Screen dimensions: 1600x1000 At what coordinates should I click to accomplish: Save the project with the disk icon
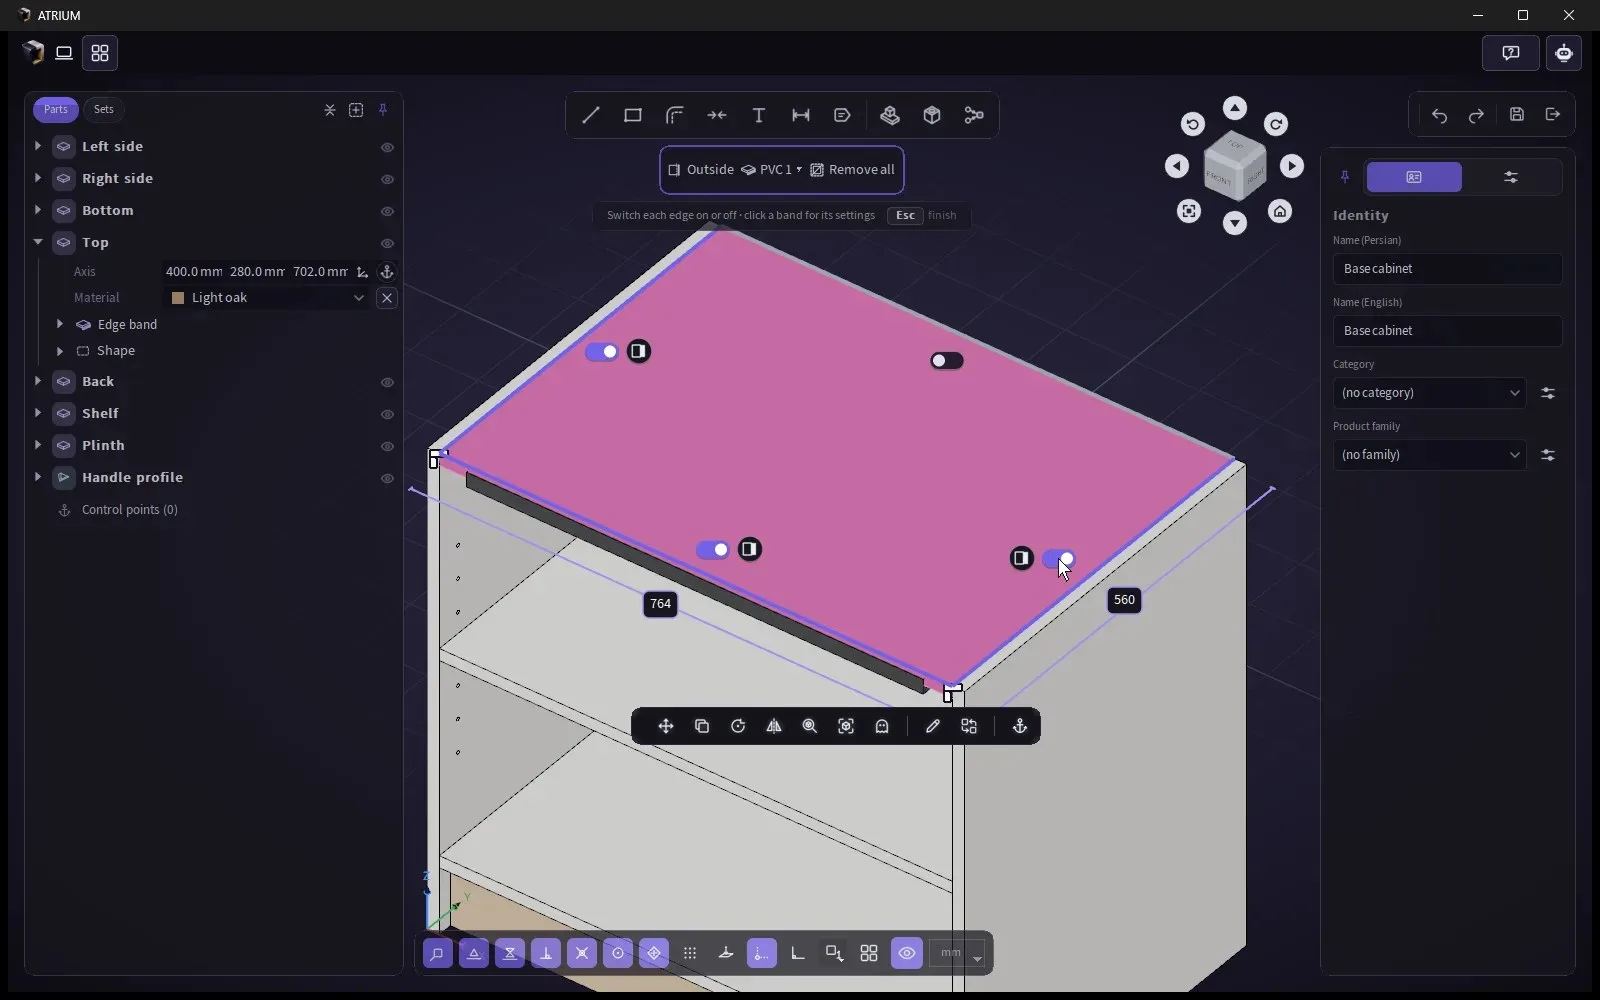point(1517,115)
